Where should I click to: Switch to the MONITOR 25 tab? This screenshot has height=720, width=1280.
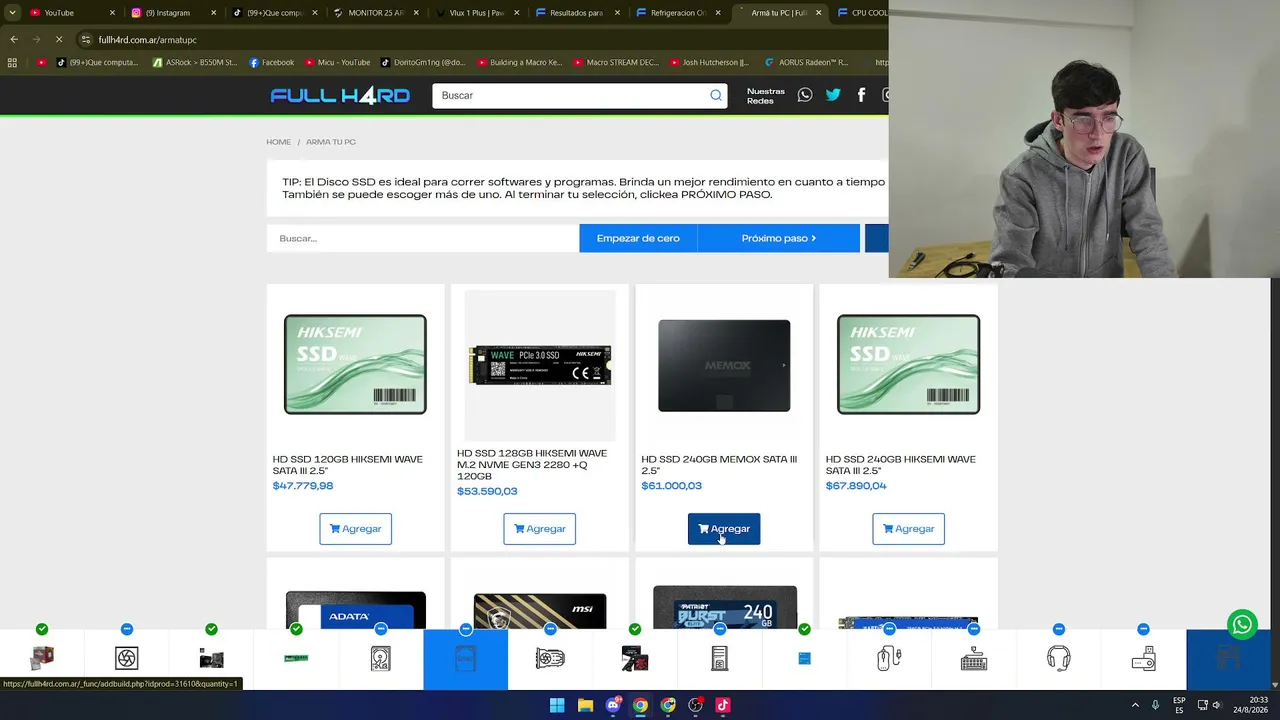pyautogui.click(x=376, y=13)
